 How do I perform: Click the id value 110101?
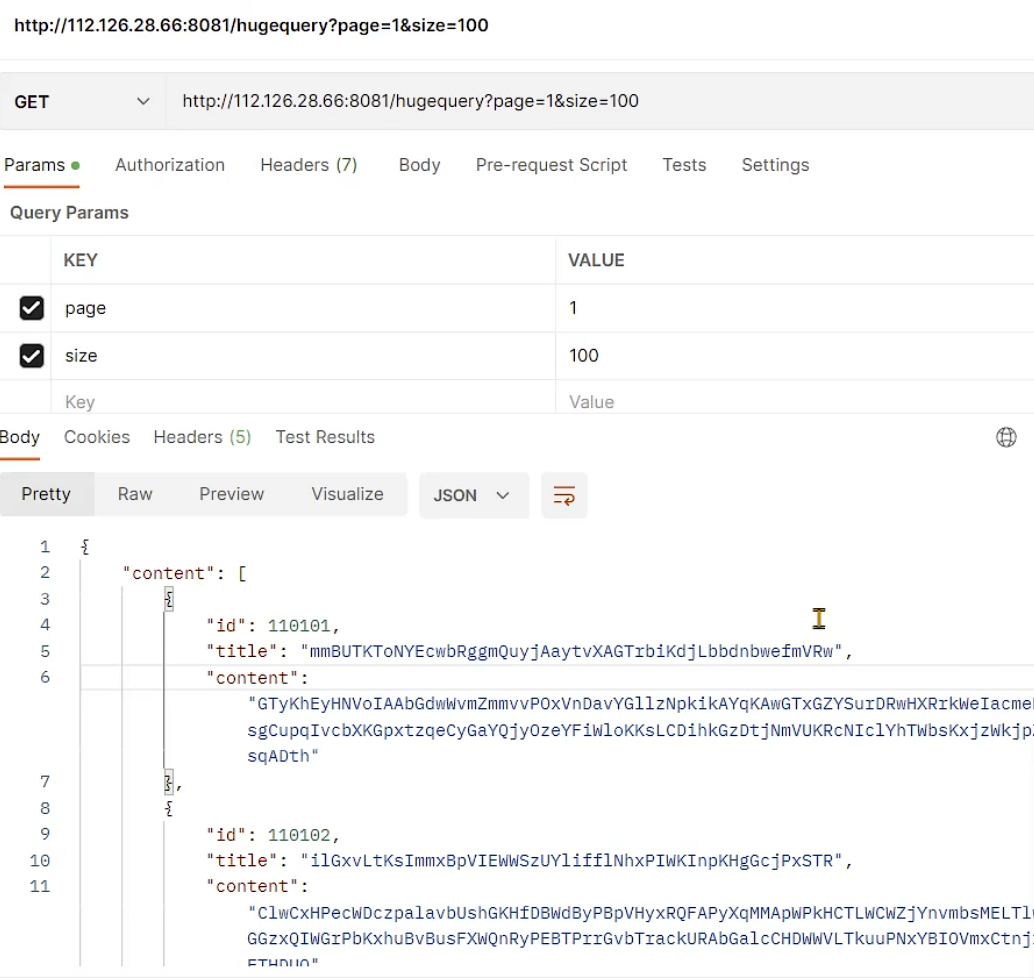point(299,625)
